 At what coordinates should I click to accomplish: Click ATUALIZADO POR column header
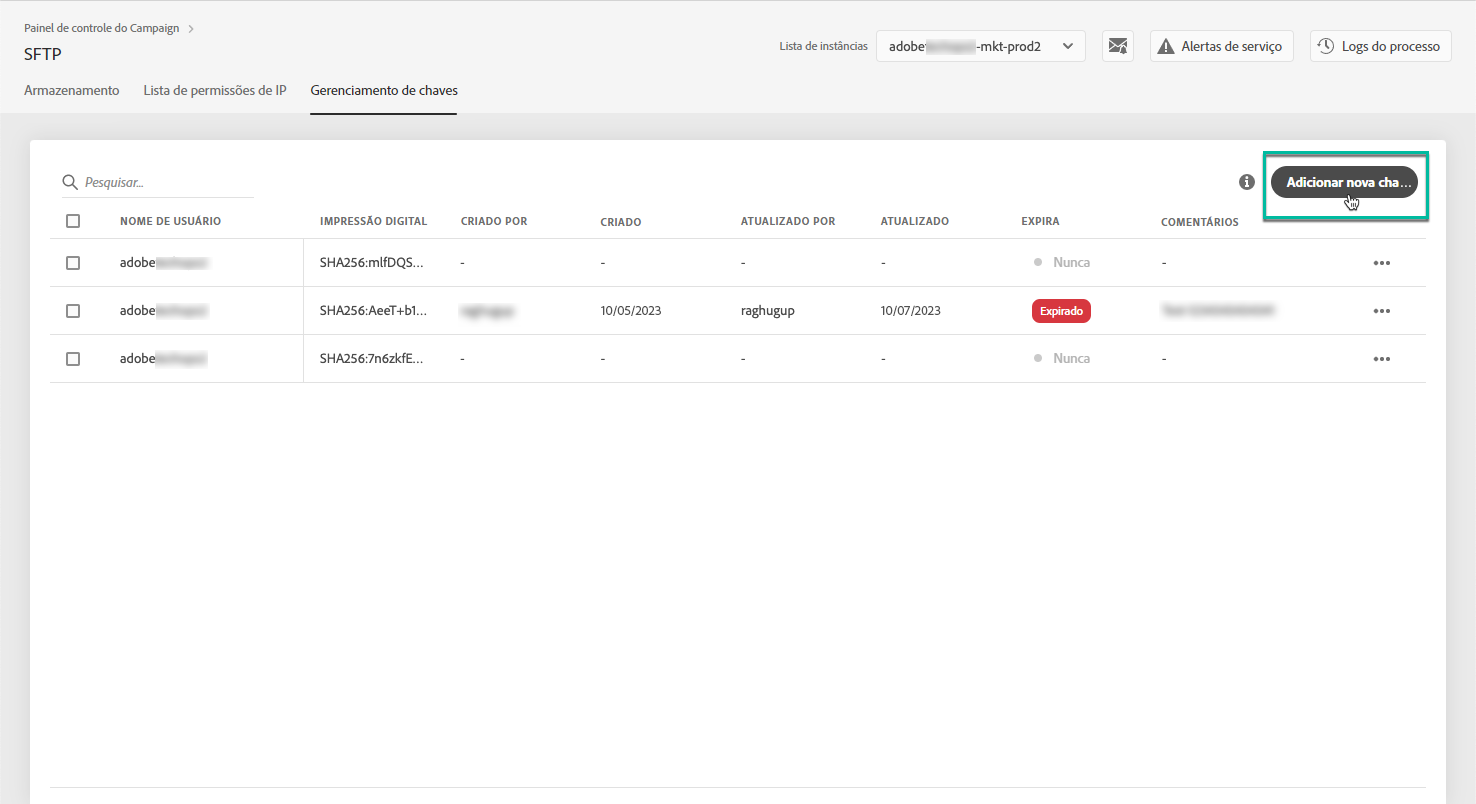tap(788, 221)
